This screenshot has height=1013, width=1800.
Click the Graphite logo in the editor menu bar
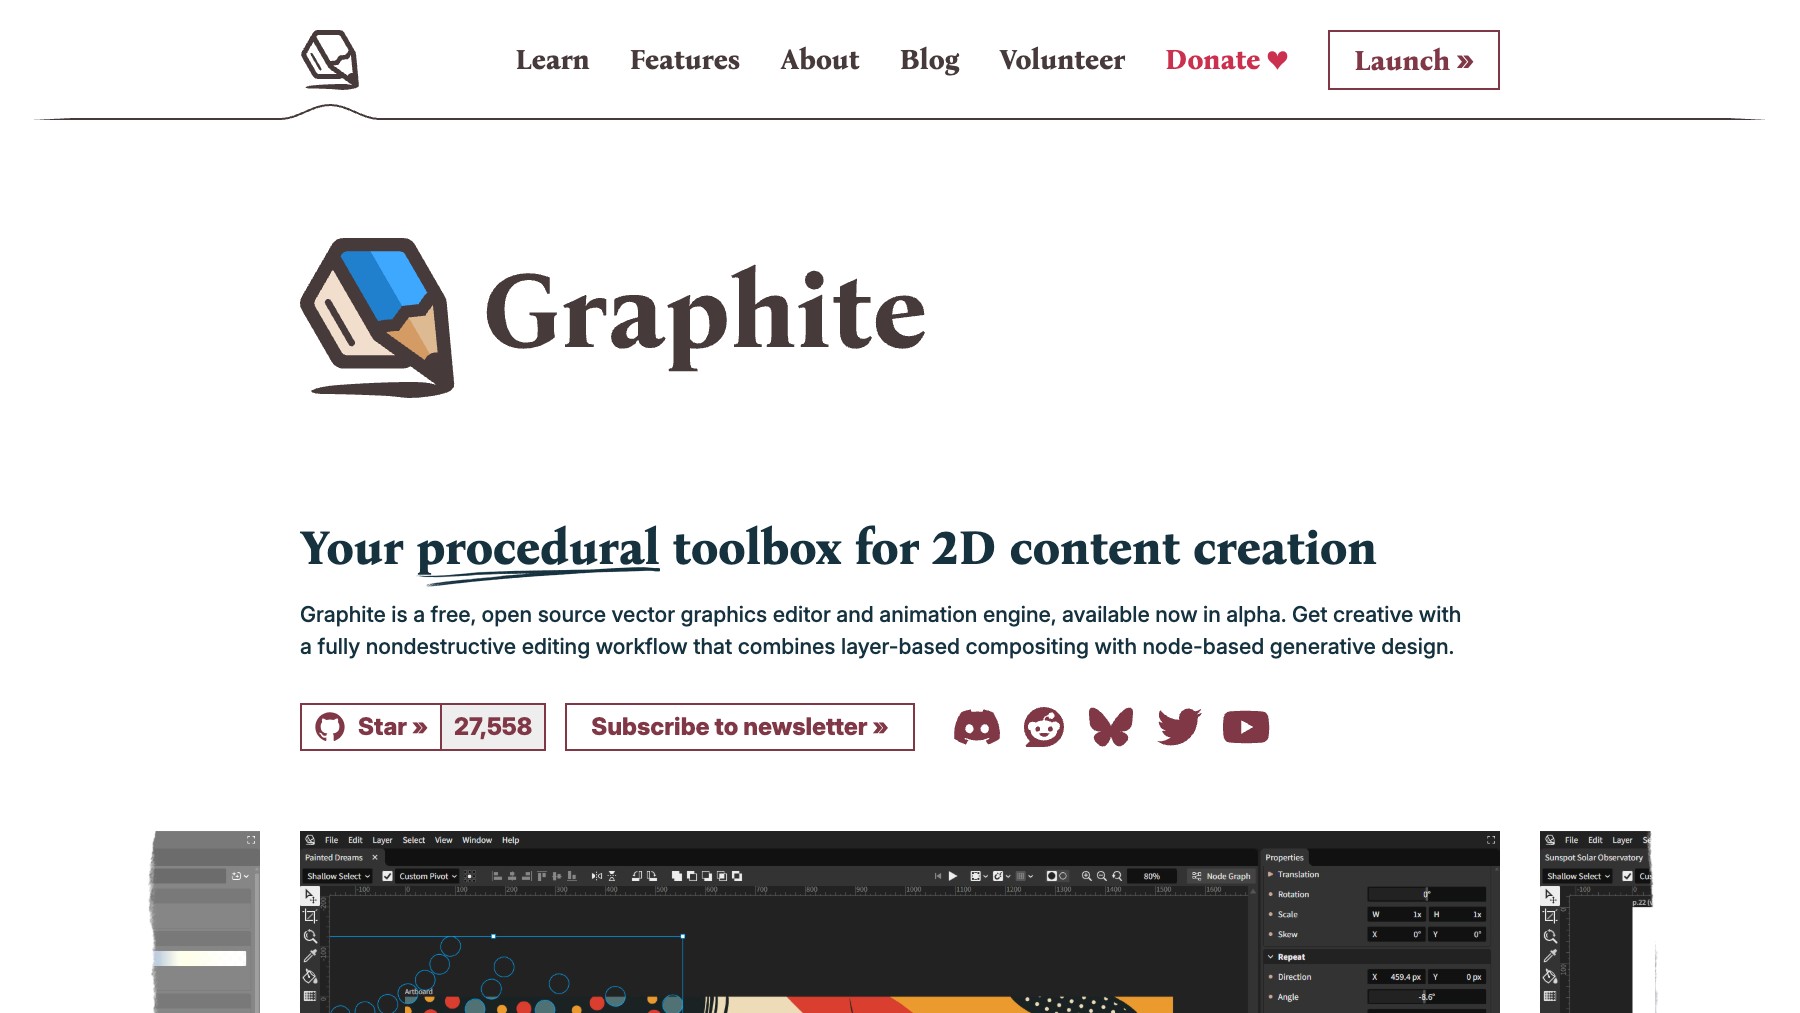310,840
